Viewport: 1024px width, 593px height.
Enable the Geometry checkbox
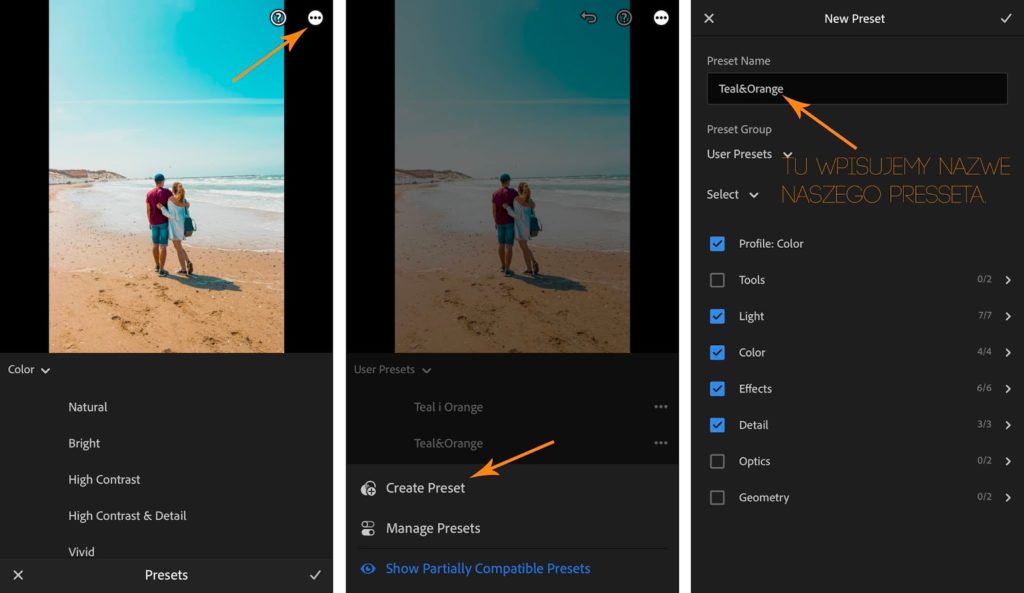pyautogui.click(x=717, y=498)
